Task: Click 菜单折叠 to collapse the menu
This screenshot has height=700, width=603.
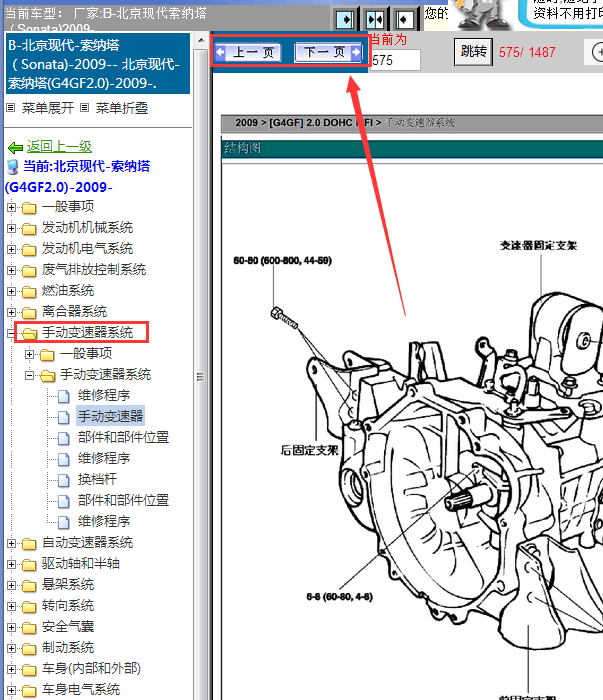Action: point(122,108)
